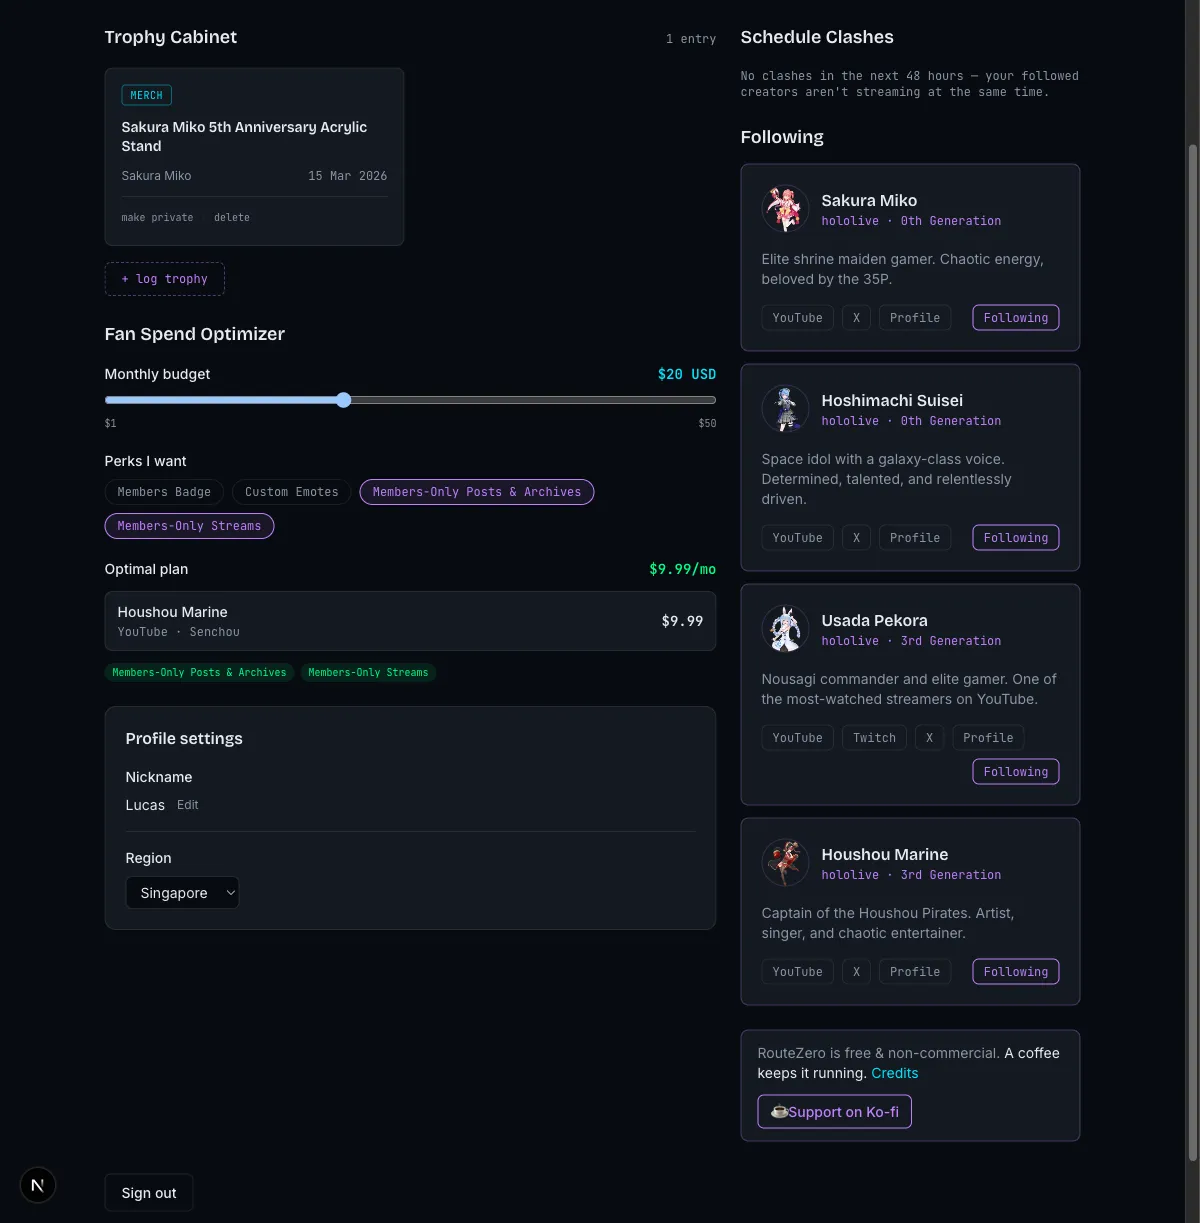View Sakura Miko's Profile
Viewport: 1200px width, 1223px height.
click(x=915, y=318)
